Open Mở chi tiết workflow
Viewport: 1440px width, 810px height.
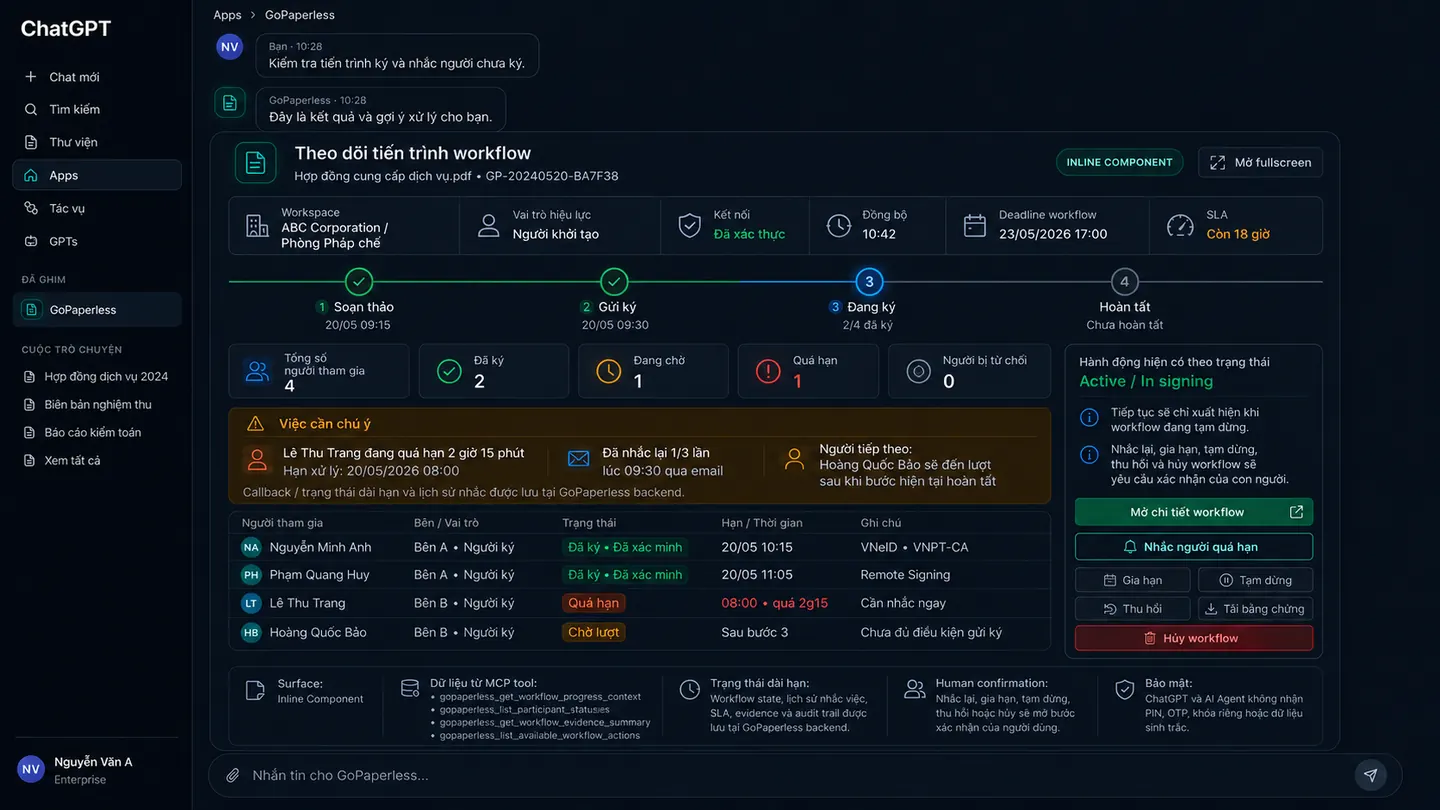(x=1193, y=512)
